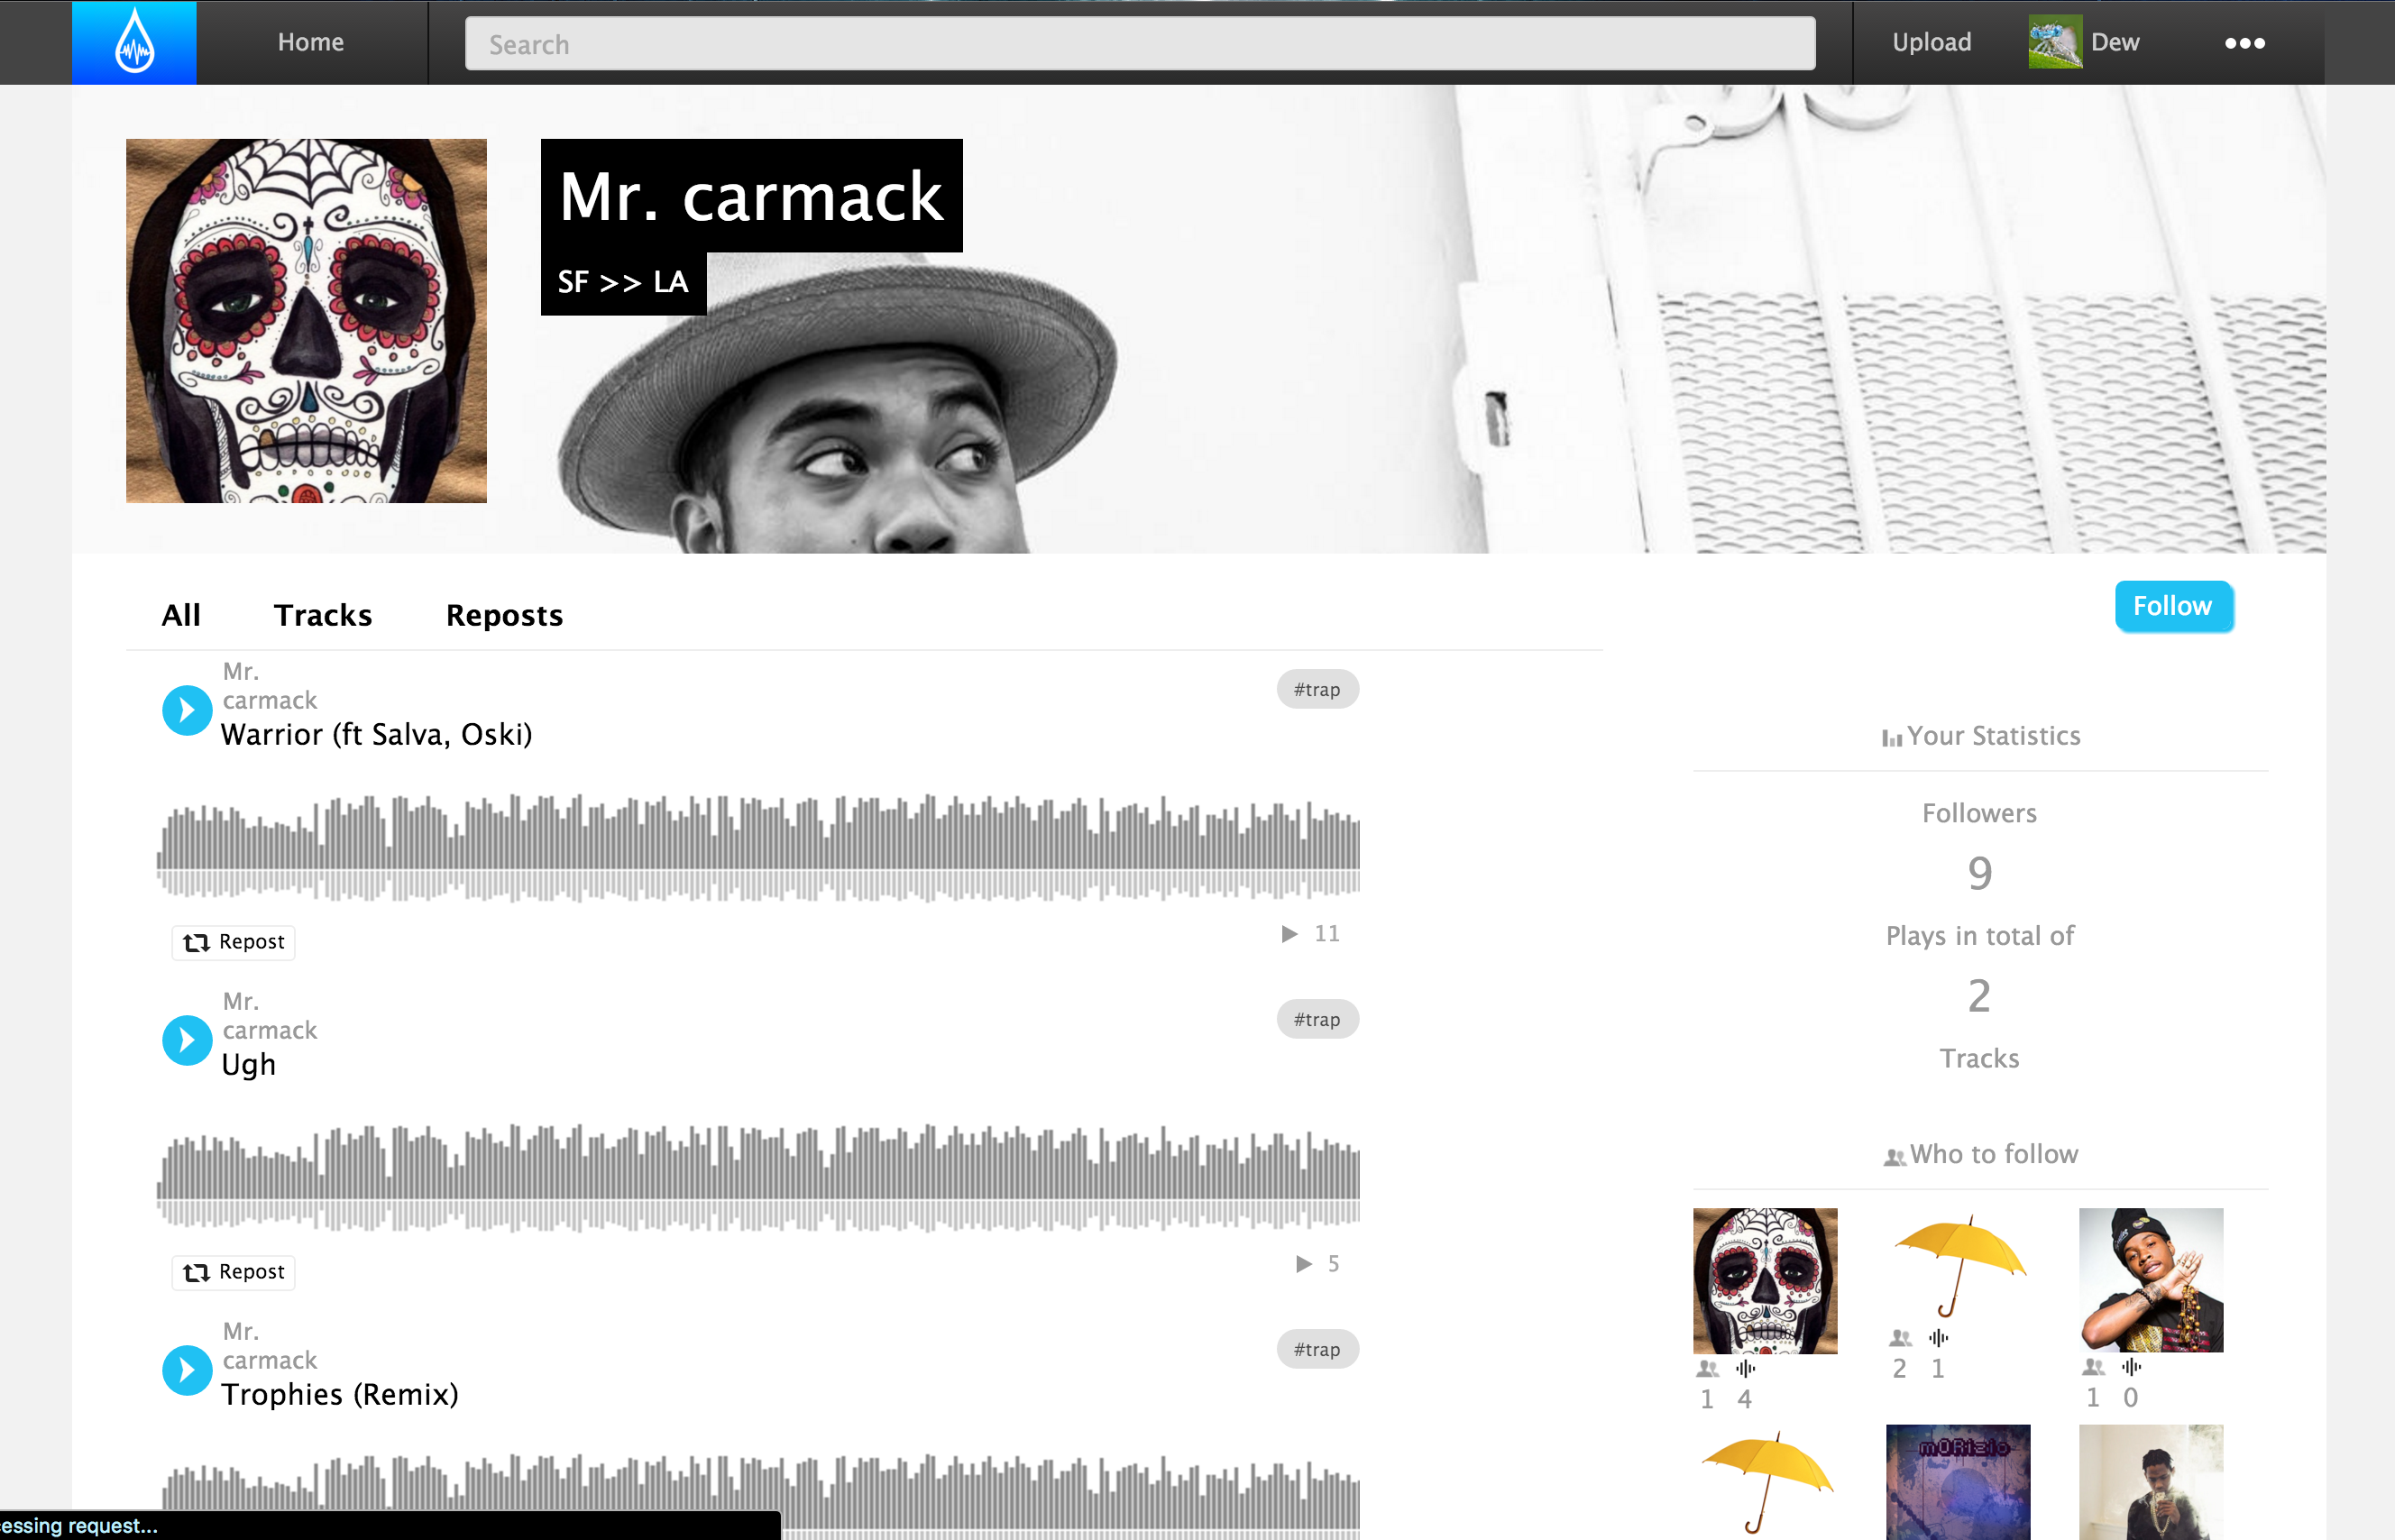This screenshot has height=1540, width=2395.
Task: Click the play count triangle icon on Ugh
Action: (1304, 1264)
